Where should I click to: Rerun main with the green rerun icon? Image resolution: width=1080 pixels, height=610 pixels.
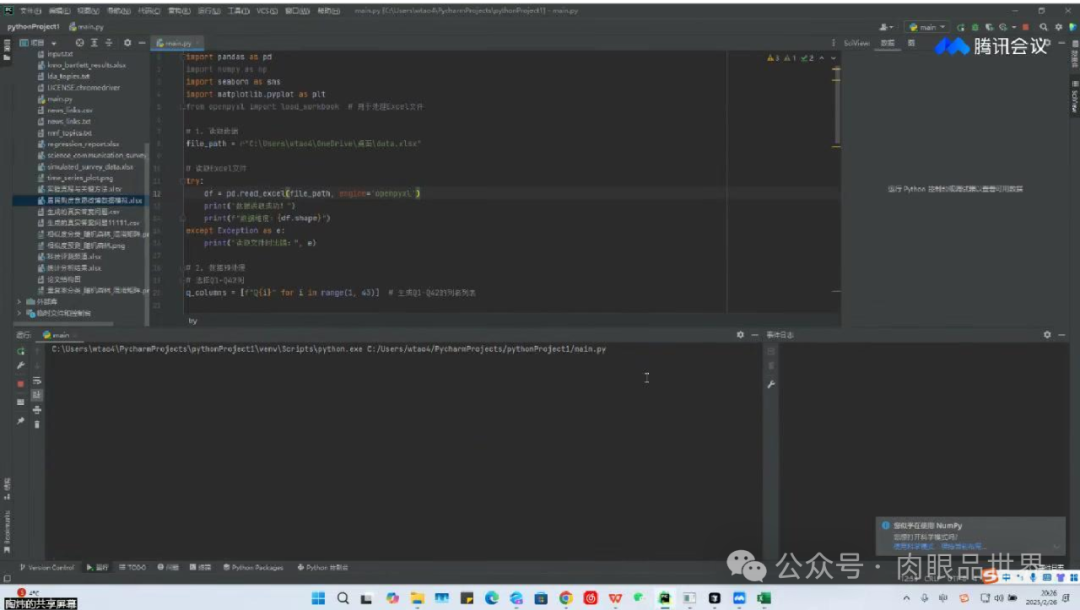20,351
